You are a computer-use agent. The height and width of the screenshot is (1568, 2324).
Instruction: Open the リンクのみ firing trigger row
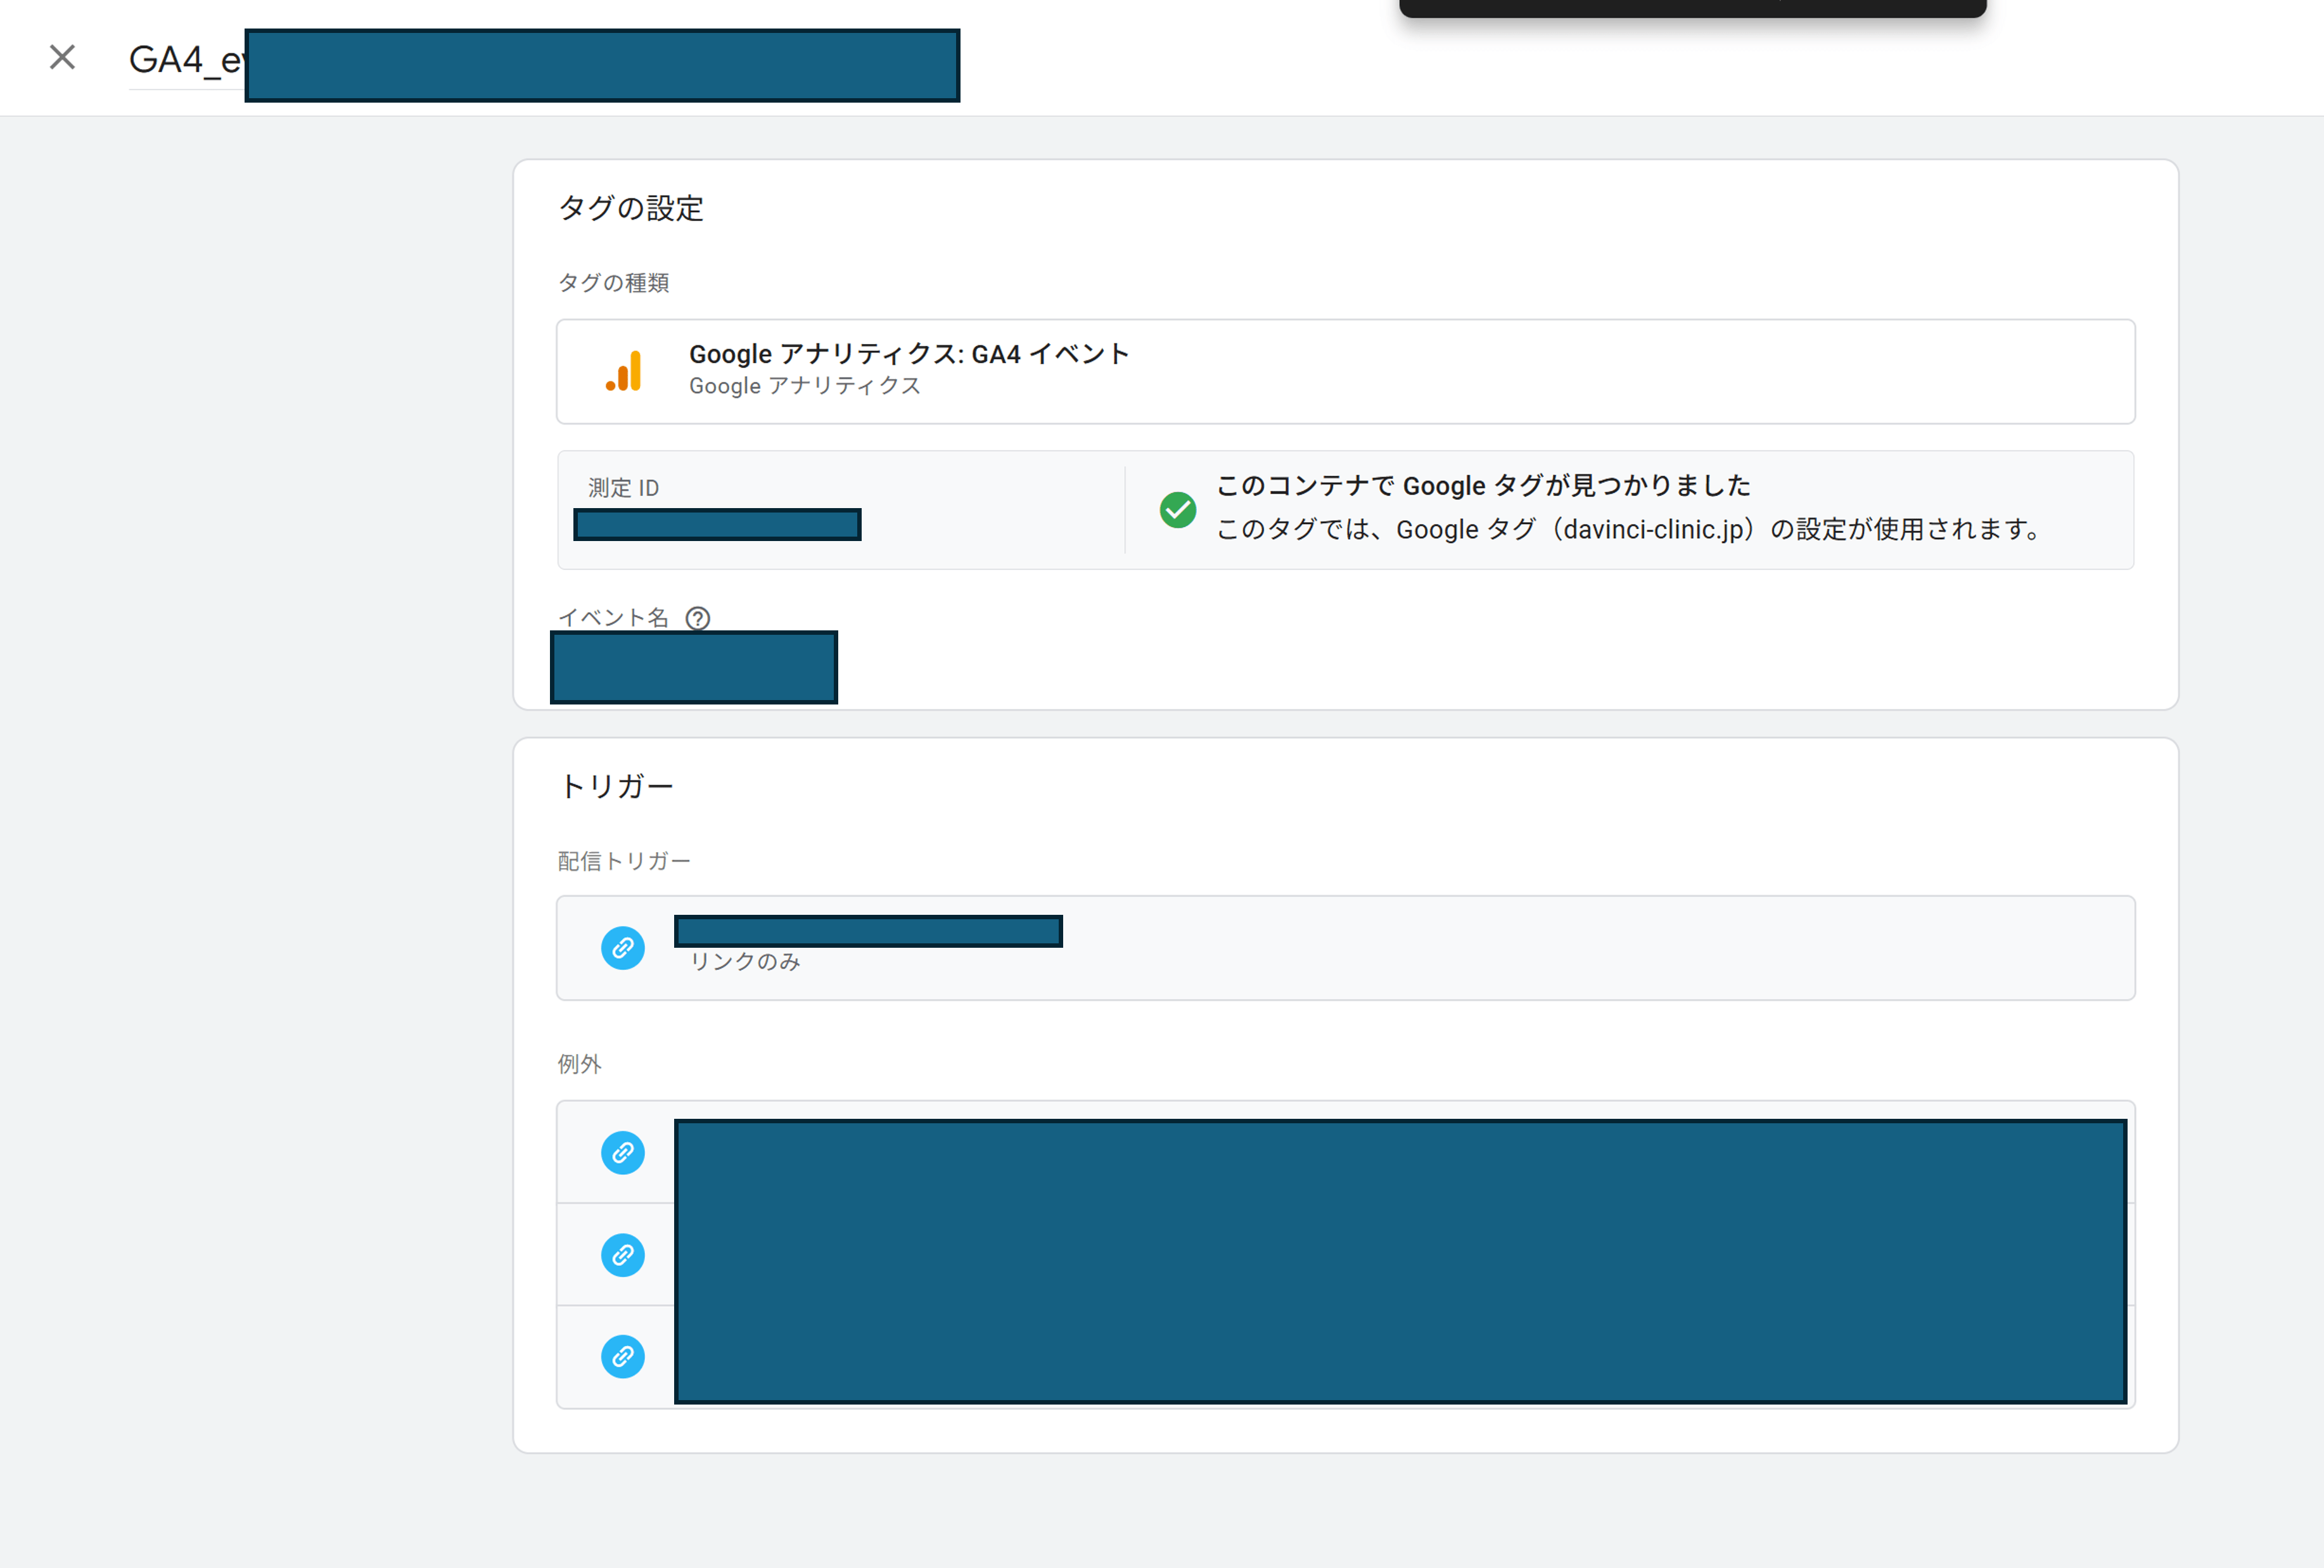1345,948
